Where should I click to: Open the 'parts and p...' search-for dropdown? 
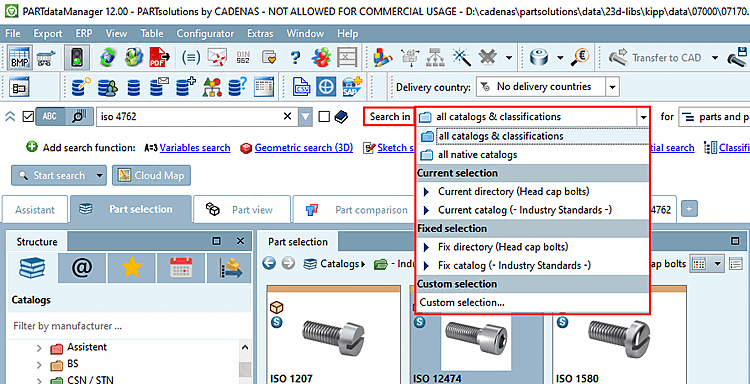pos(714,117)
